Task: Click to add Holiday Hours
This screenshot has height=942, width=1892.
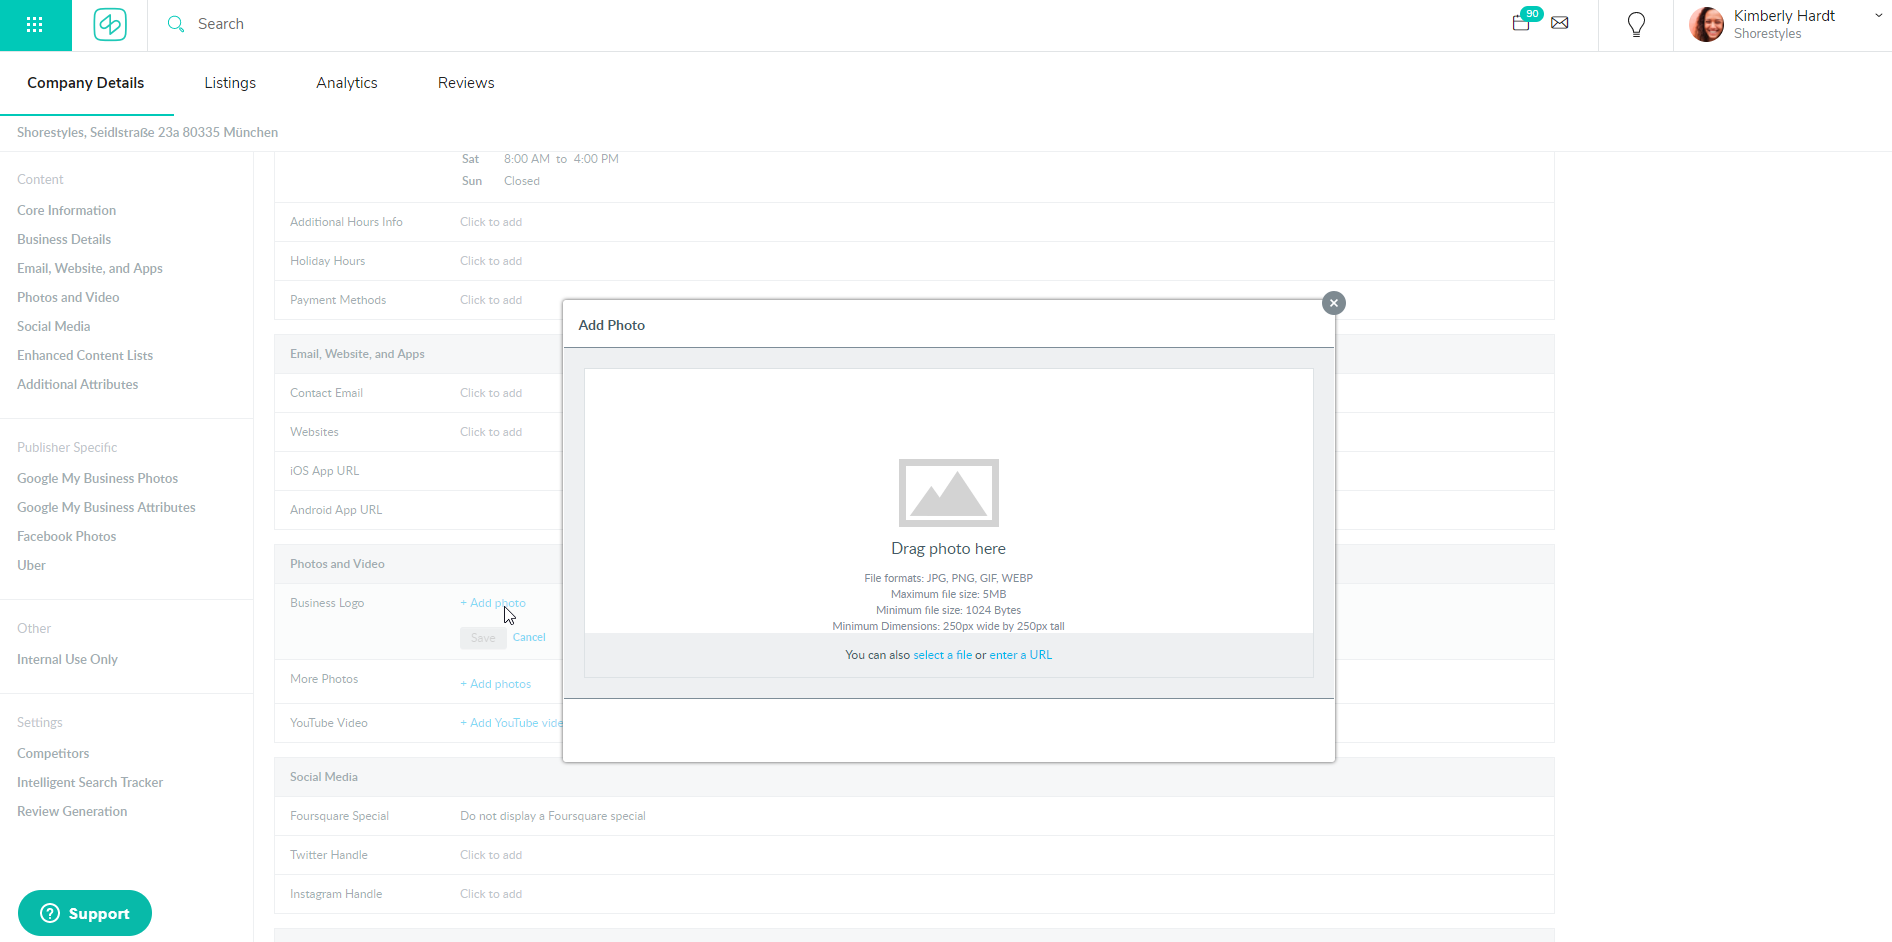Action: pyautogui.click(x=491, y=261)
